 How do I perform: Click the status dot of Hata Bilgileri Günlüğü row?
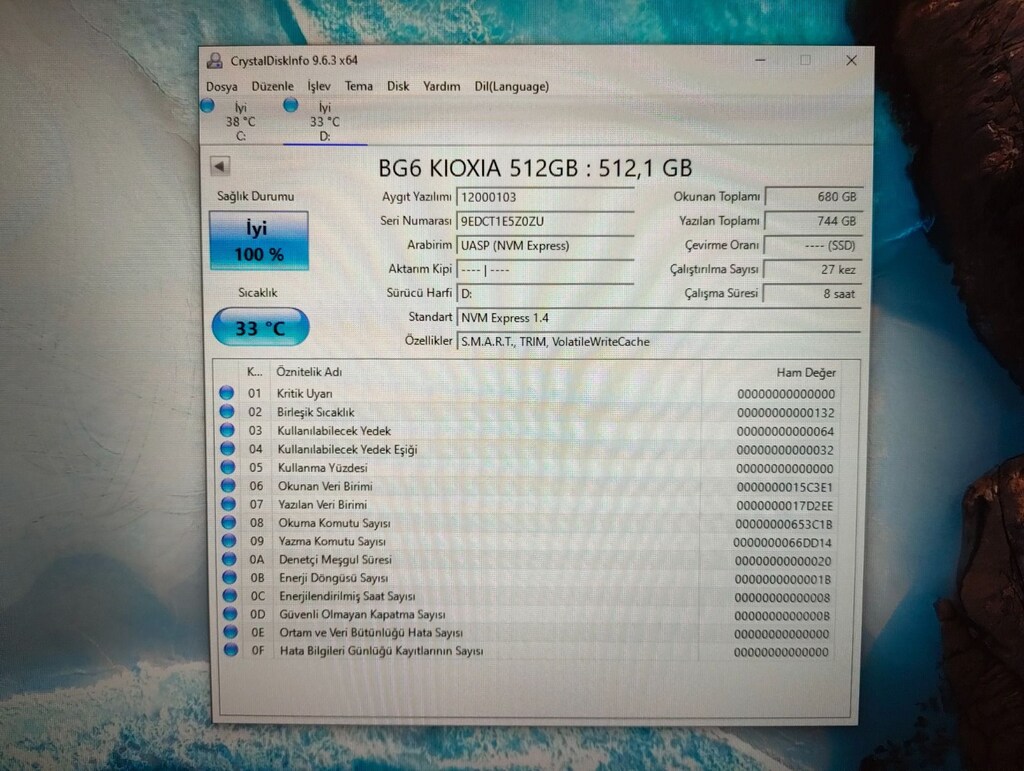point(231,650)
